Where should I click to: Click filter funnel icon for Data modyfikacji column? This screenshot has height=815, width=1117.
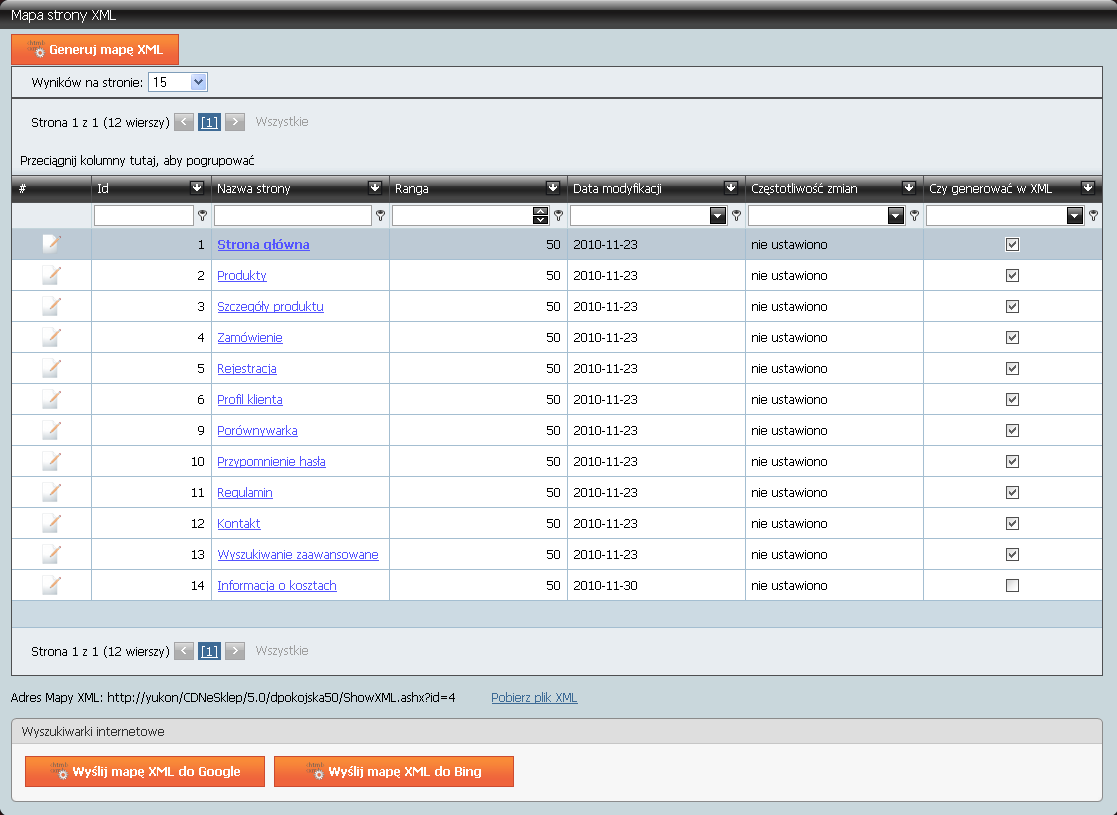pos(737,215)
